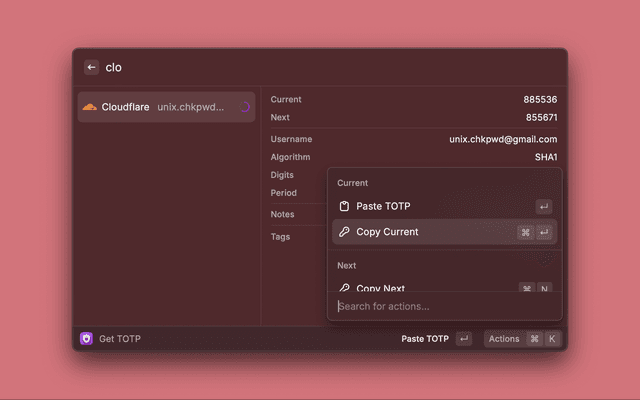Image resolution: width=640 pixels, height=400 pixels.
Task: Click the purple shield icon in footer
Action: pos(86,339)
